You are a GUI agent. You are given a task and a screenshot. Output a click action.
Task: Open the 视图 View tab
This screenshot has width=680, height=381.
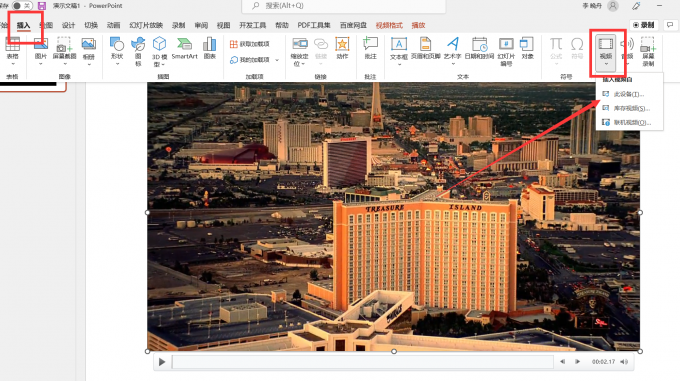(223, 26)
